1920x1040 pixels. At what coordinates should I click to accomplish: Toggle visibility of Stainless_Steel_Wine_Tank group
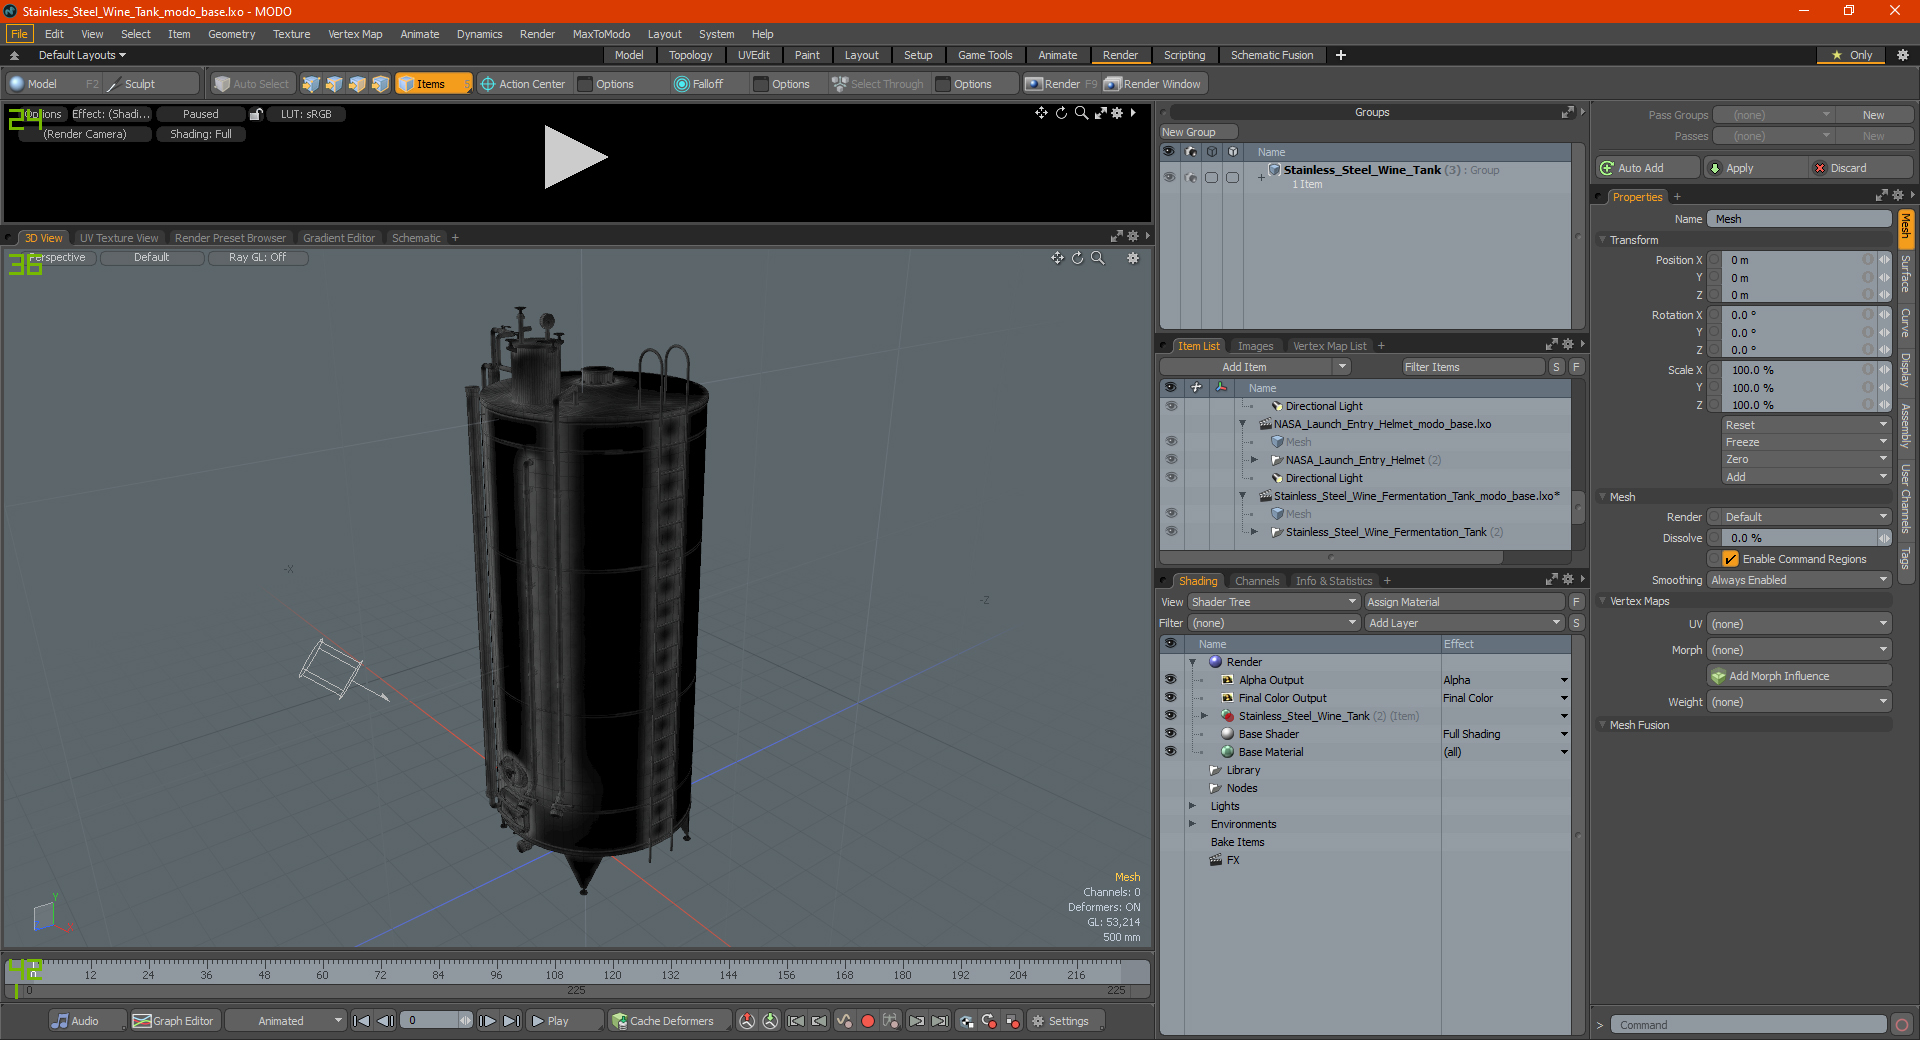coord(1169,177)
